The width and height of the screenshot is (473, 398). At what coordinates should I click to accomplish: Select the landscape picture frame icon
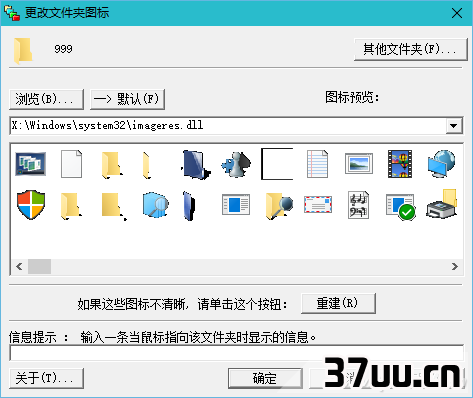click(359, 164)
